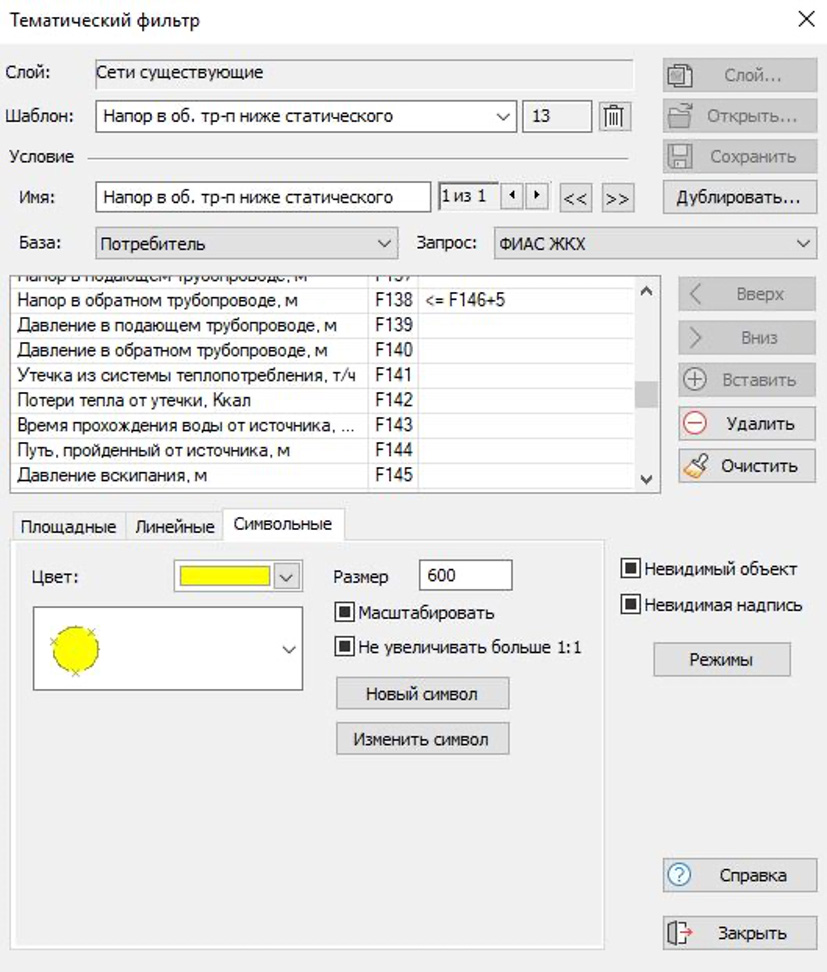Click the small right arrow condition stepper

coord(538,196)
